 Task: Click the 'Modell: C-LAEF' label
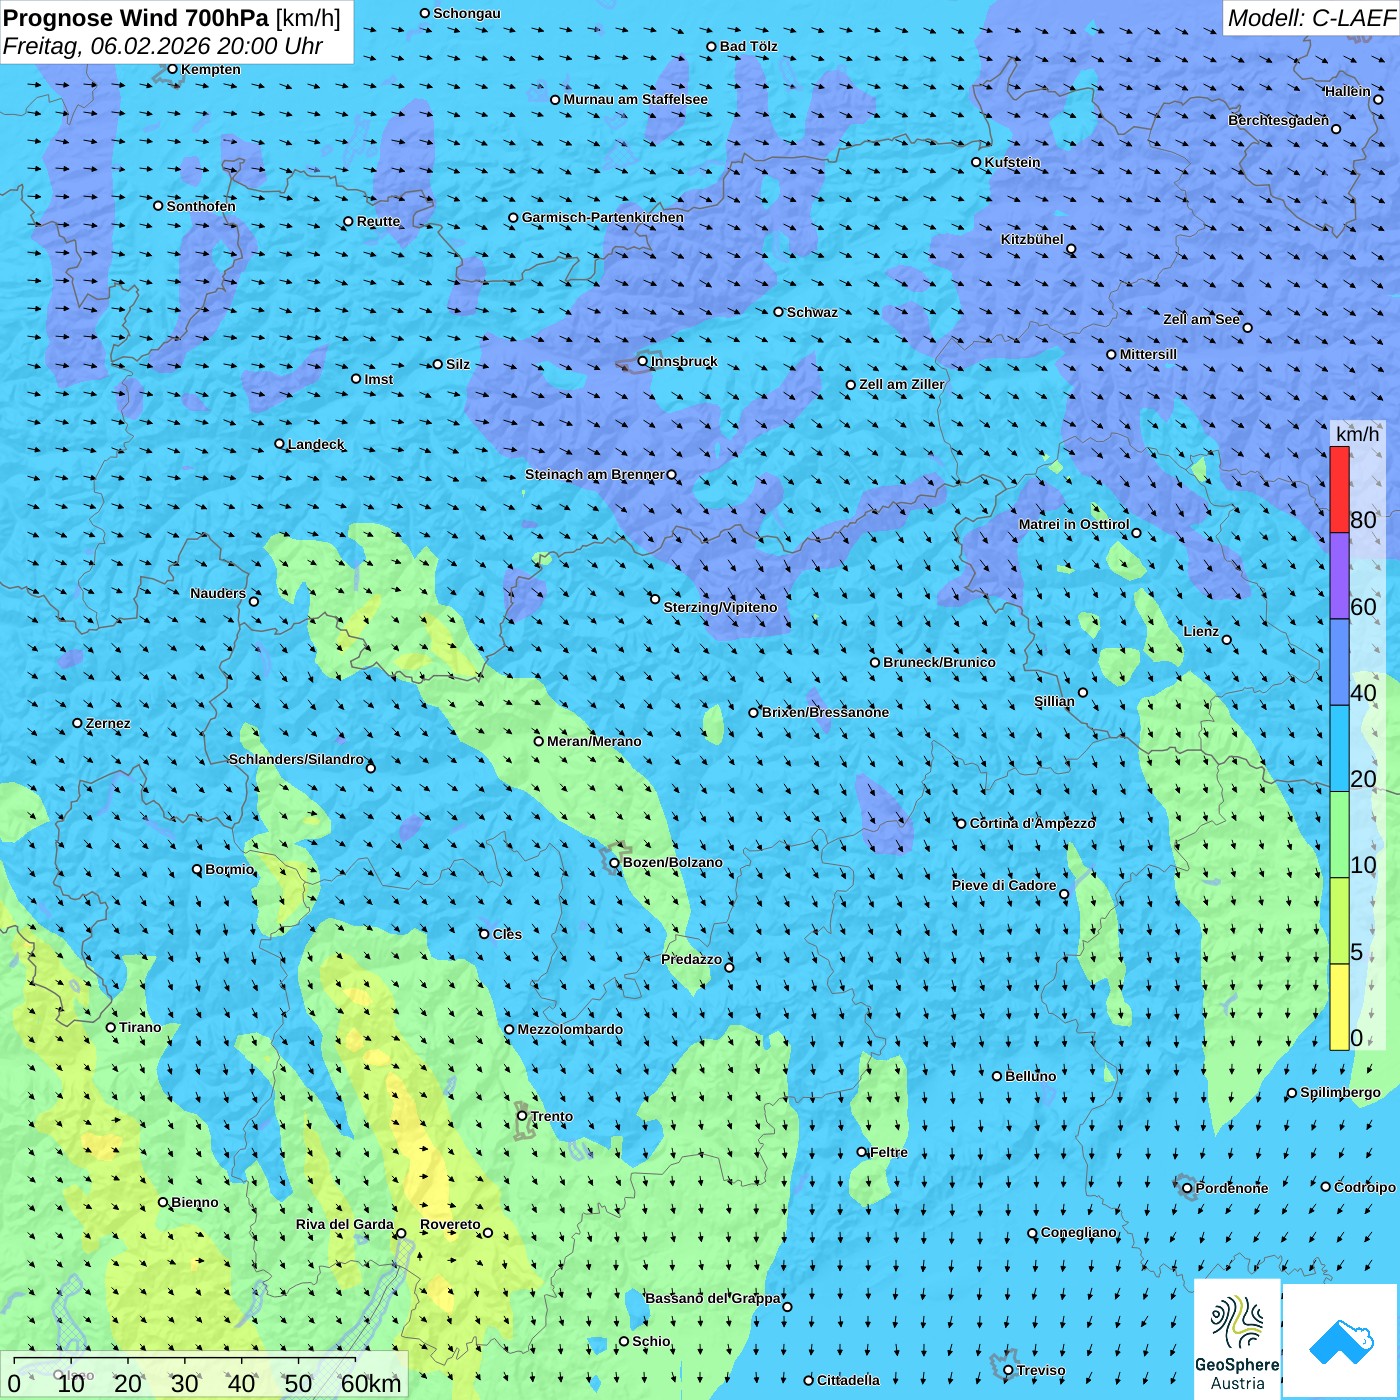(1311, 18)
